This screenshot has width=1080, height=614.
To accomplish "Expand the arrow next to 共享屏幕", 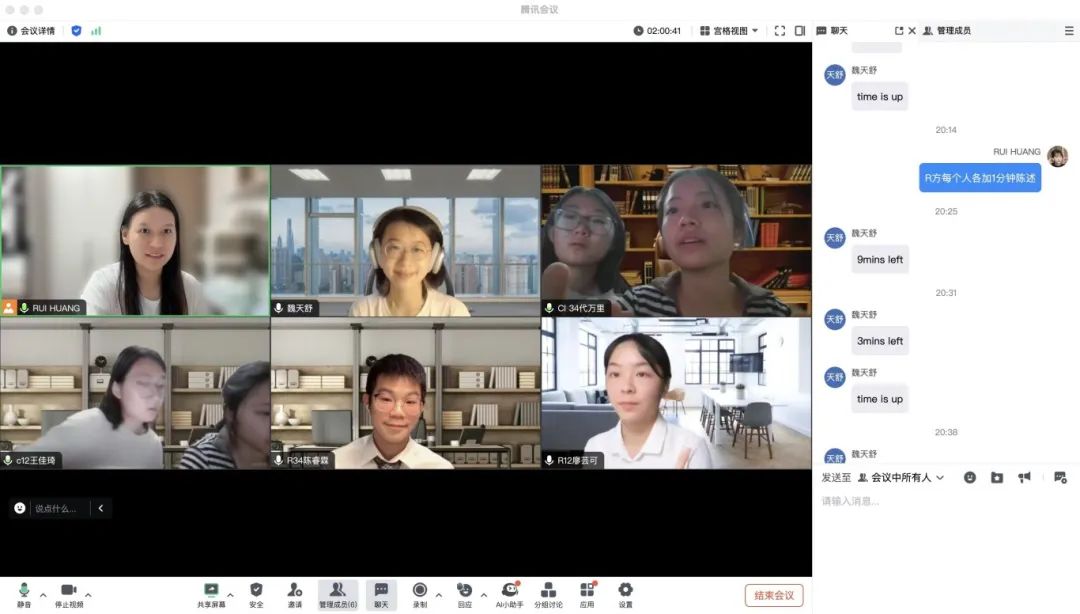I will pos(231,595).
